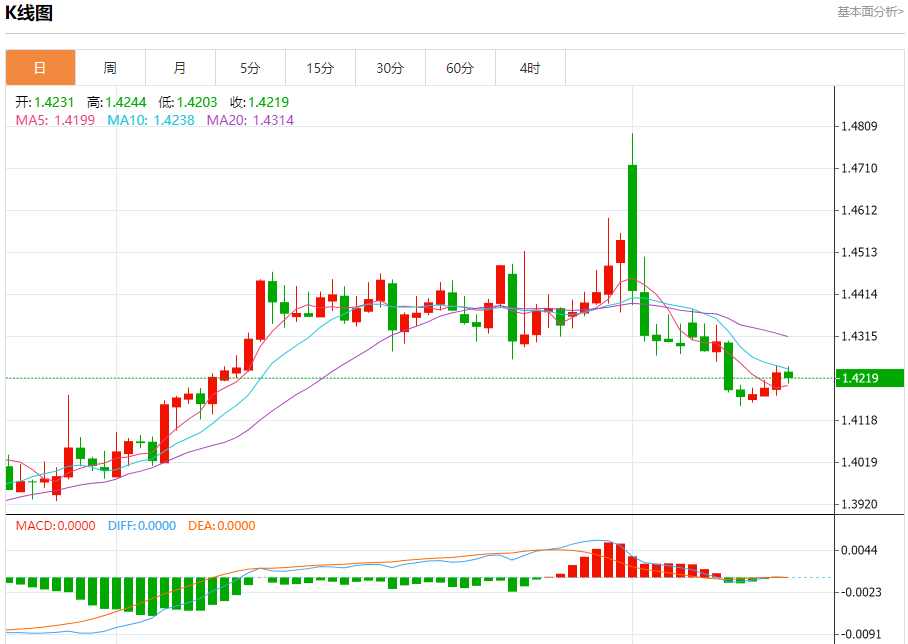The height and width of the screenshot is (644, 908).
Task: Switch to the 4时 interval tab
Action: (x=530, y=68)
